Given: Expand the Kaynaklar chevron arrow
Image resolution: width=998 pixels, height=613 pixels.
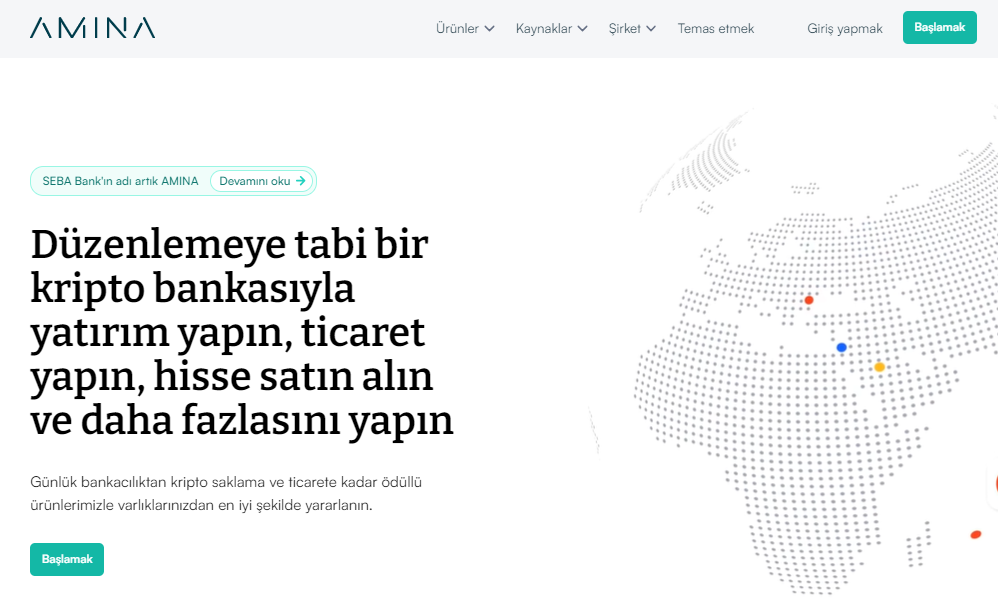Looking at the screenshot, I should (582, 29).
